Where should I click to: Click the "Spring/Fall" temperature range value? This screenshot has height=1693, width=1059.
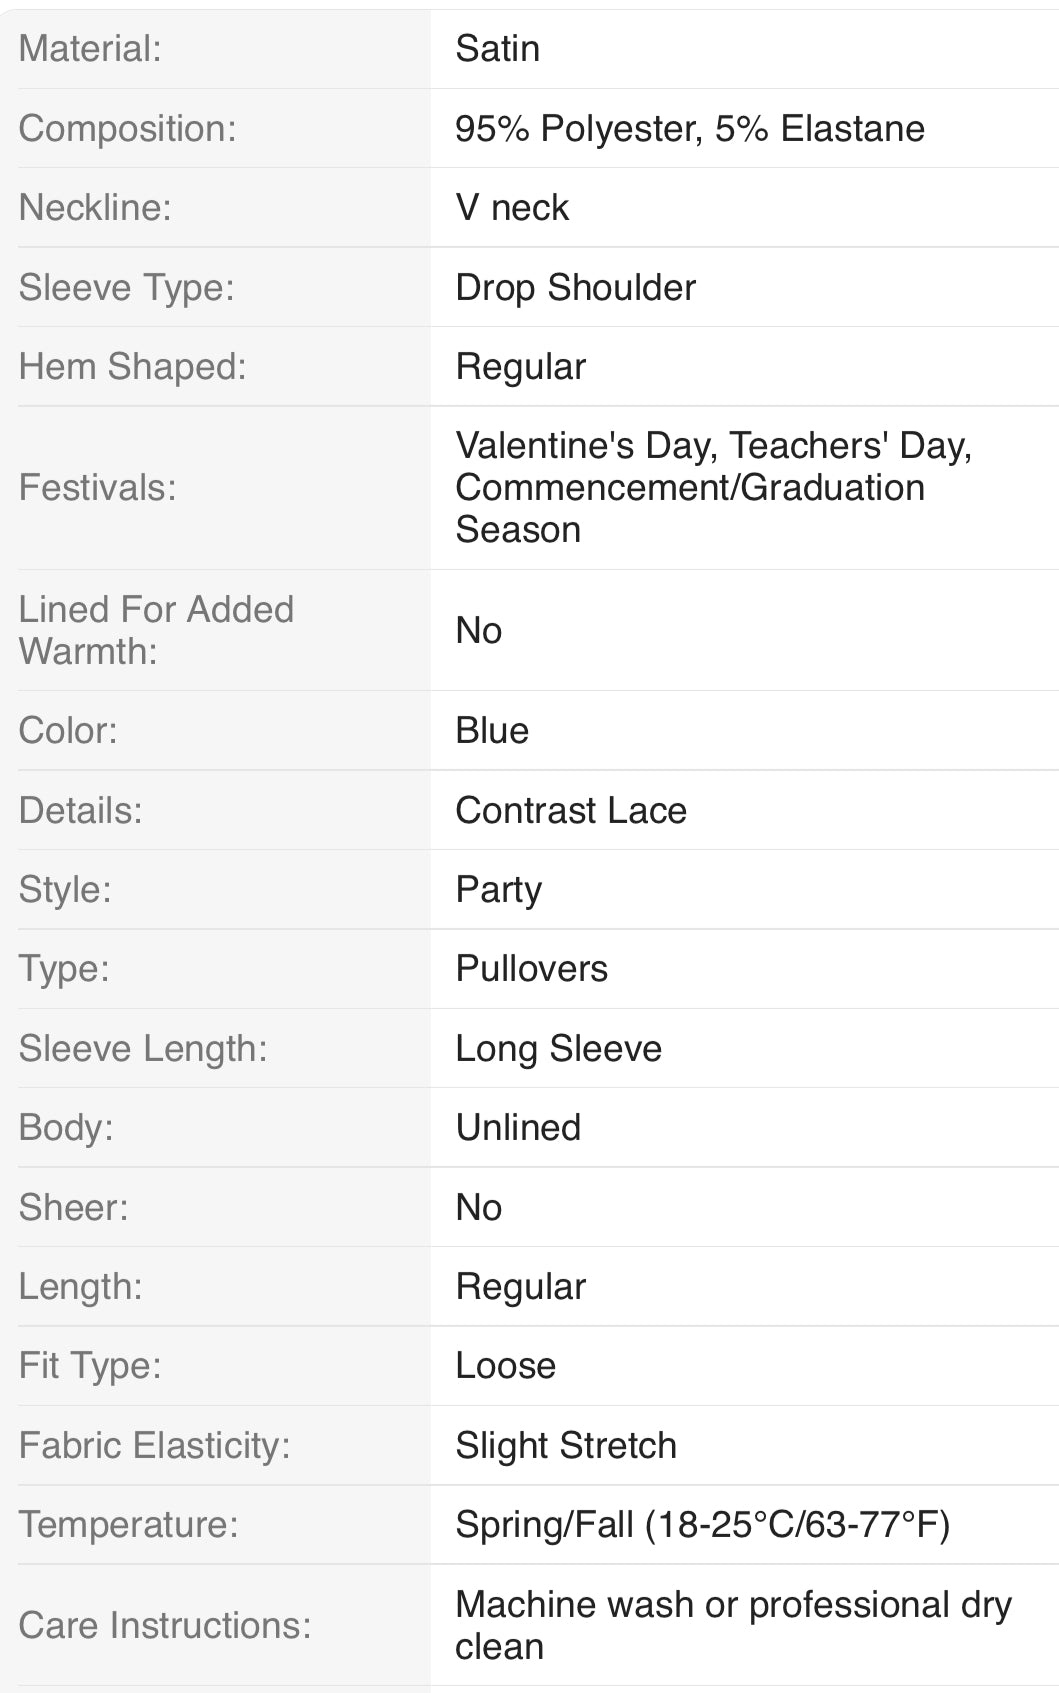[702, 1525]
